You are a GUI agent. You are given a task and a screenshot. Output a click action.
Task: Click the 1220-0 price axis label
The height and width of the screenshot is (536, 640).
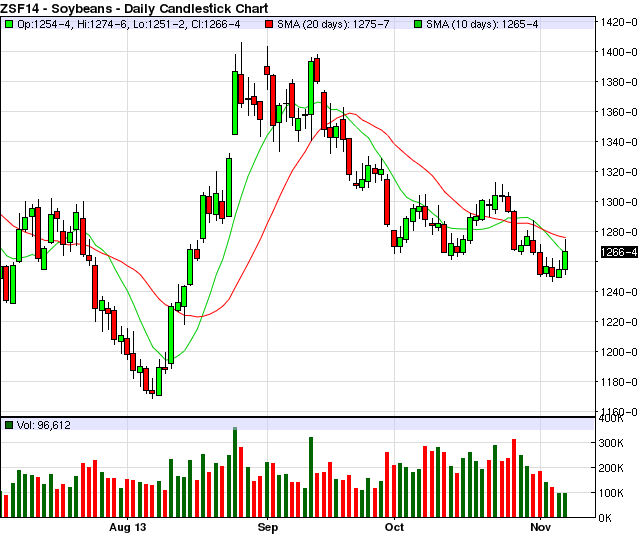618,322
